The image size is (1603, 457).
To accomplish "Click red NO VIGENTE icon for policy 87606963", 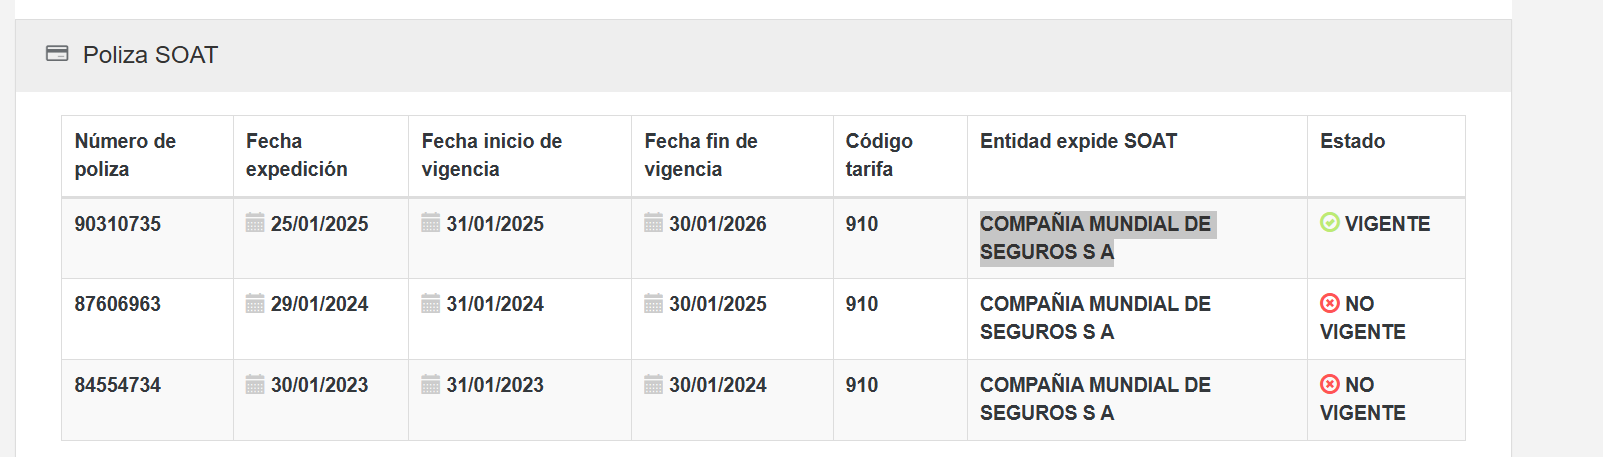I will [1329, 303].
